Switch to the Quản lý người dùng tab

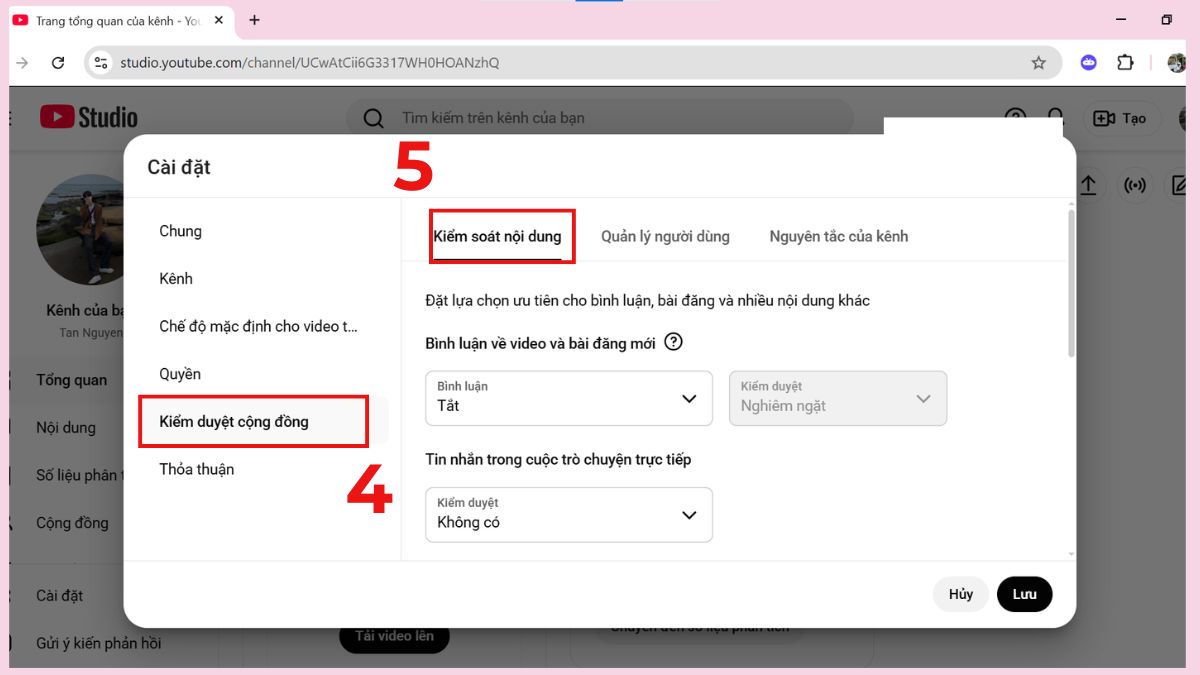coord(665,236)
